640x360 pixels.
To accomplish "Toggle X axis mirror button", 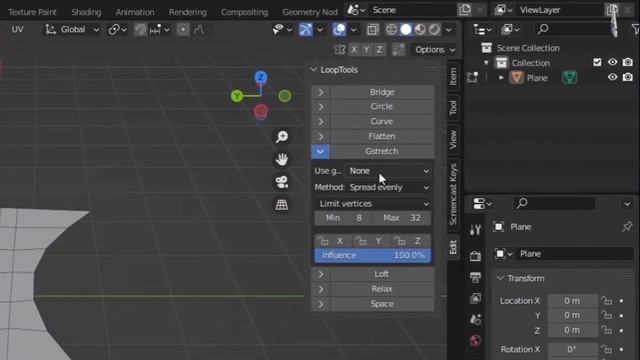I will click(x=354, y=49).
